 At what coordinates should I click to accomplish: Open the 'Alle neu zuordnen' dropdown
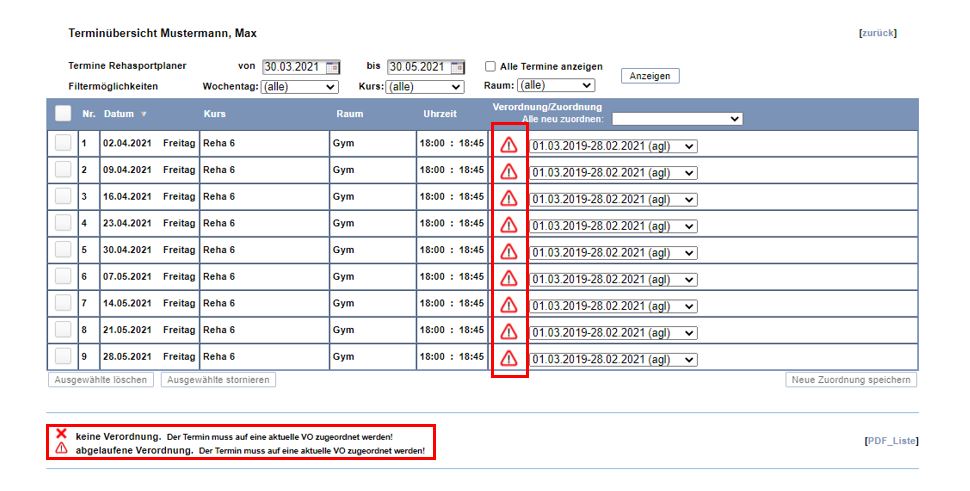tap(677, 119)
